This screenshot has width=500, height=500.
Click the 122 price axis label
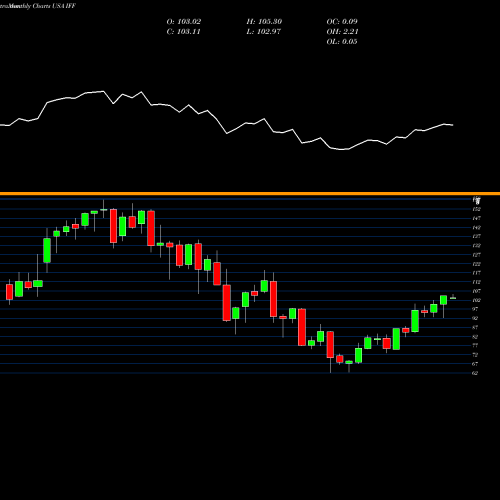click(476, 264)
